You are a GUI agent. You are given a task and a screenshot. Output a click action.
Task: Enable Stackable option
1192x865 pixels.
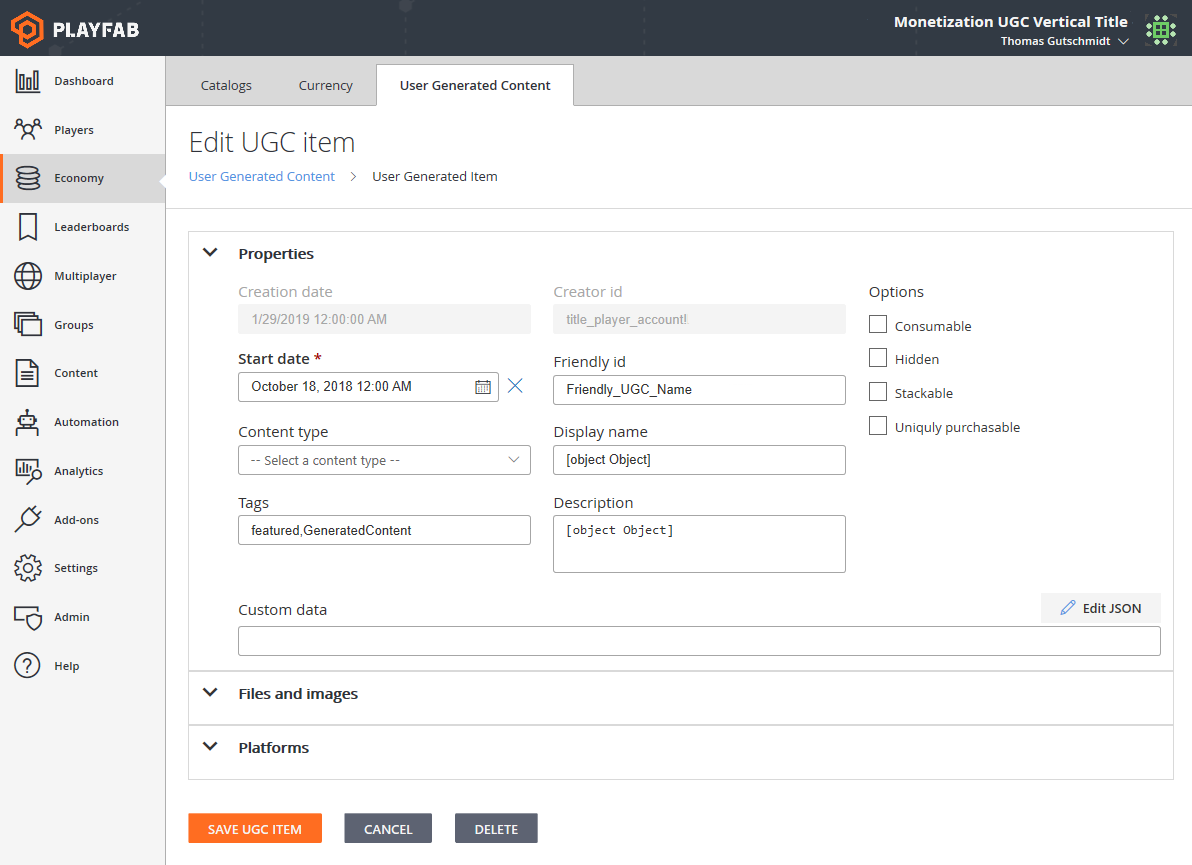tap(877, 391)
